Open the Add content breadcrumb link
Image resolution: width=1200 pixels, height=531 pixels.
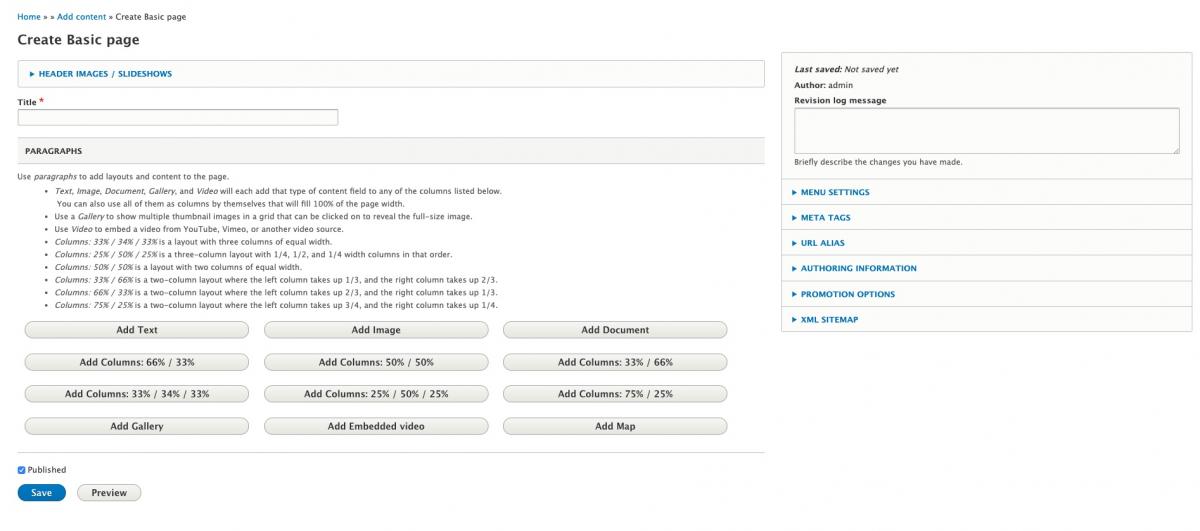click(x=80, y=17)
